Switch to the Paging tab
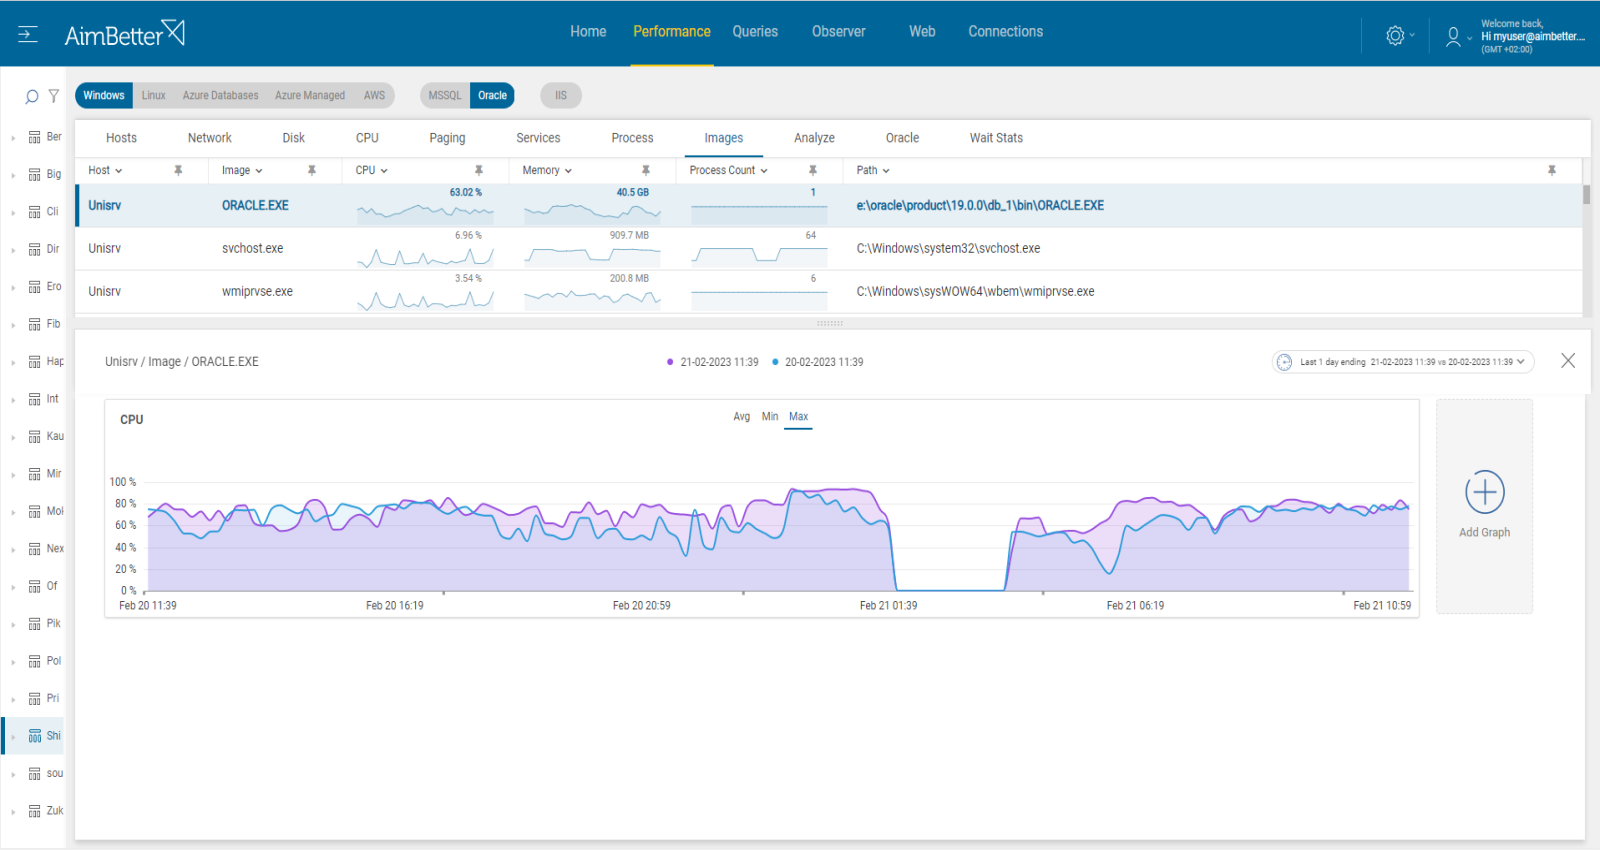Image resolution: width=1600 pixels, height=850 pixels. [447, 138]
